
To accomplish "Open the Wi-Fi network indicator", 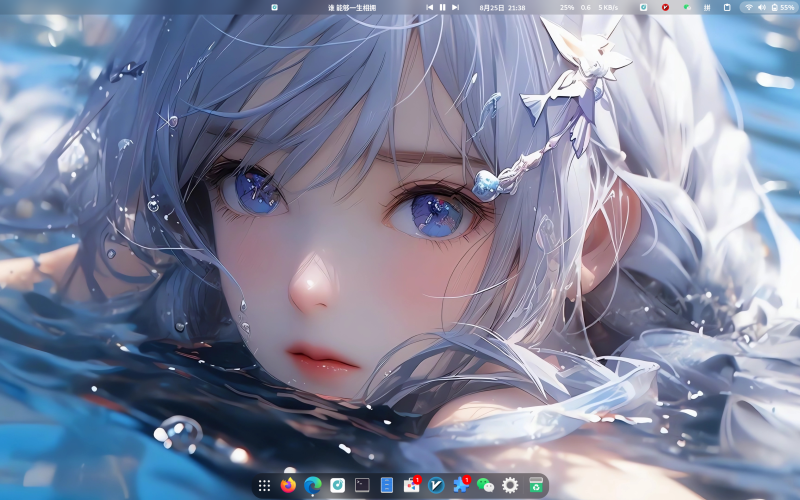I will (748, 7).
